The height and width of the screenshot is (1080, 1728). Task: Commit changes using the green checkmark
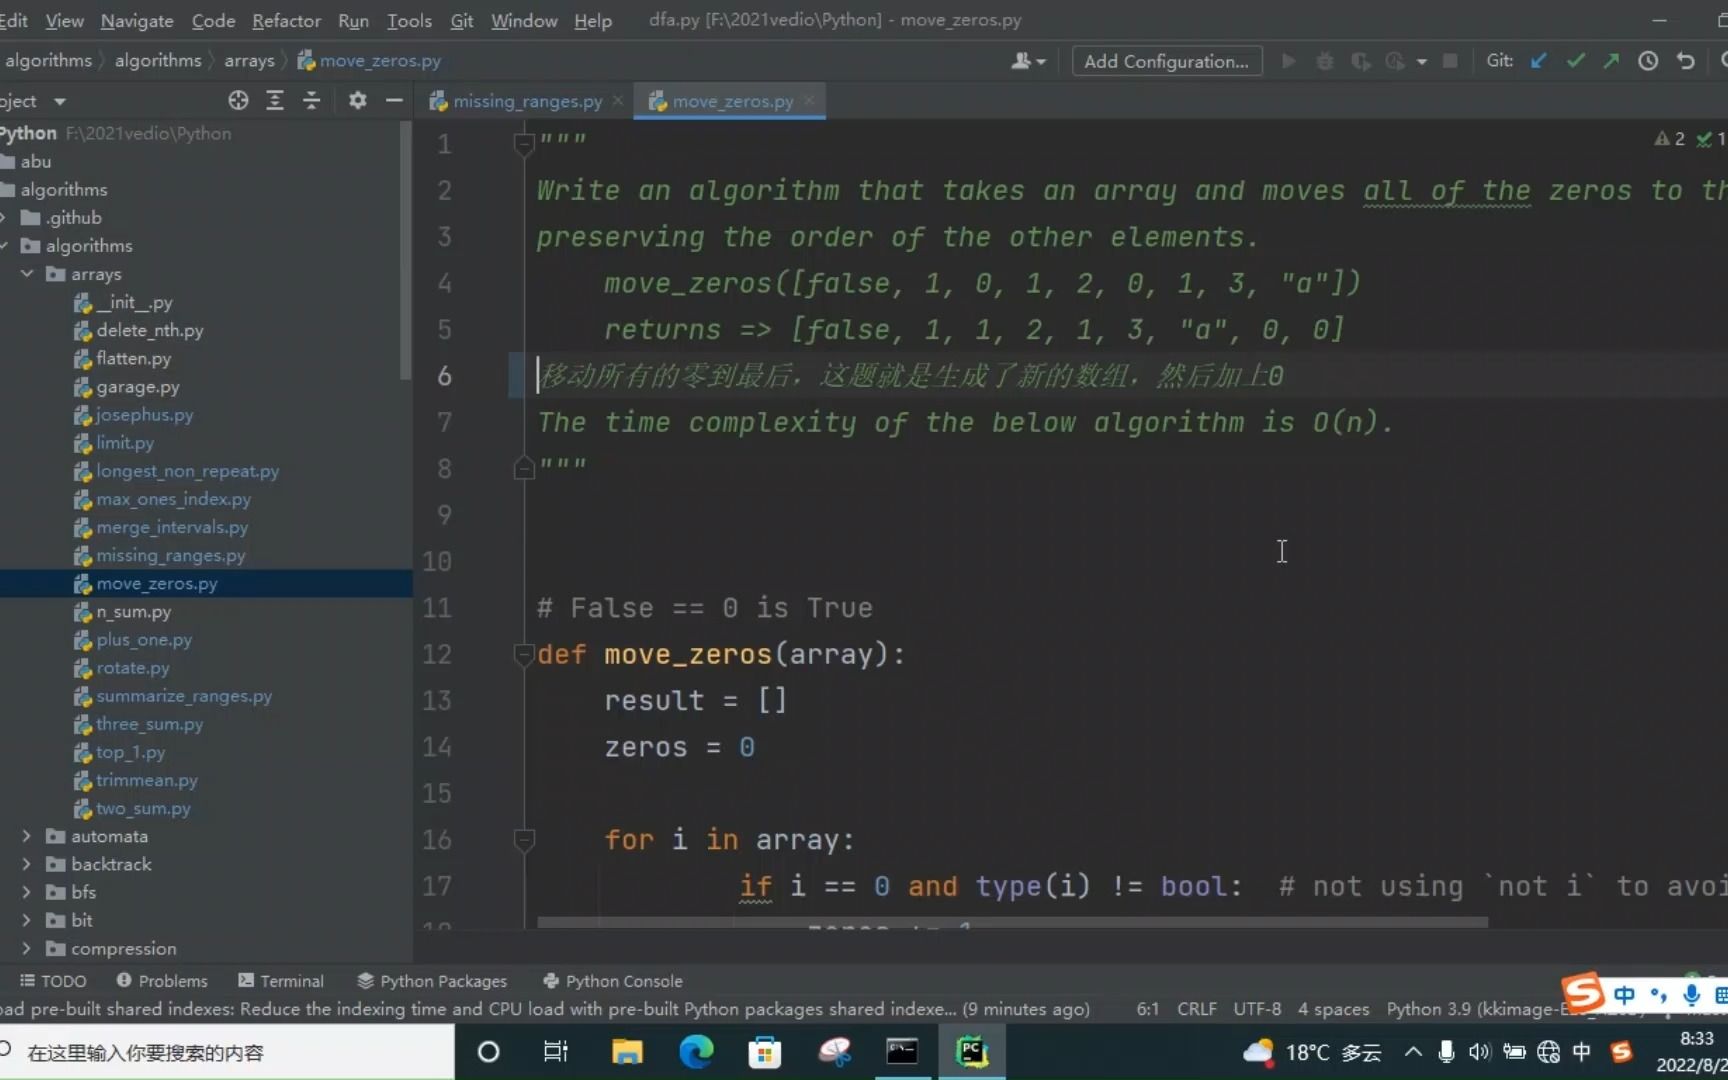point(1575,61)
